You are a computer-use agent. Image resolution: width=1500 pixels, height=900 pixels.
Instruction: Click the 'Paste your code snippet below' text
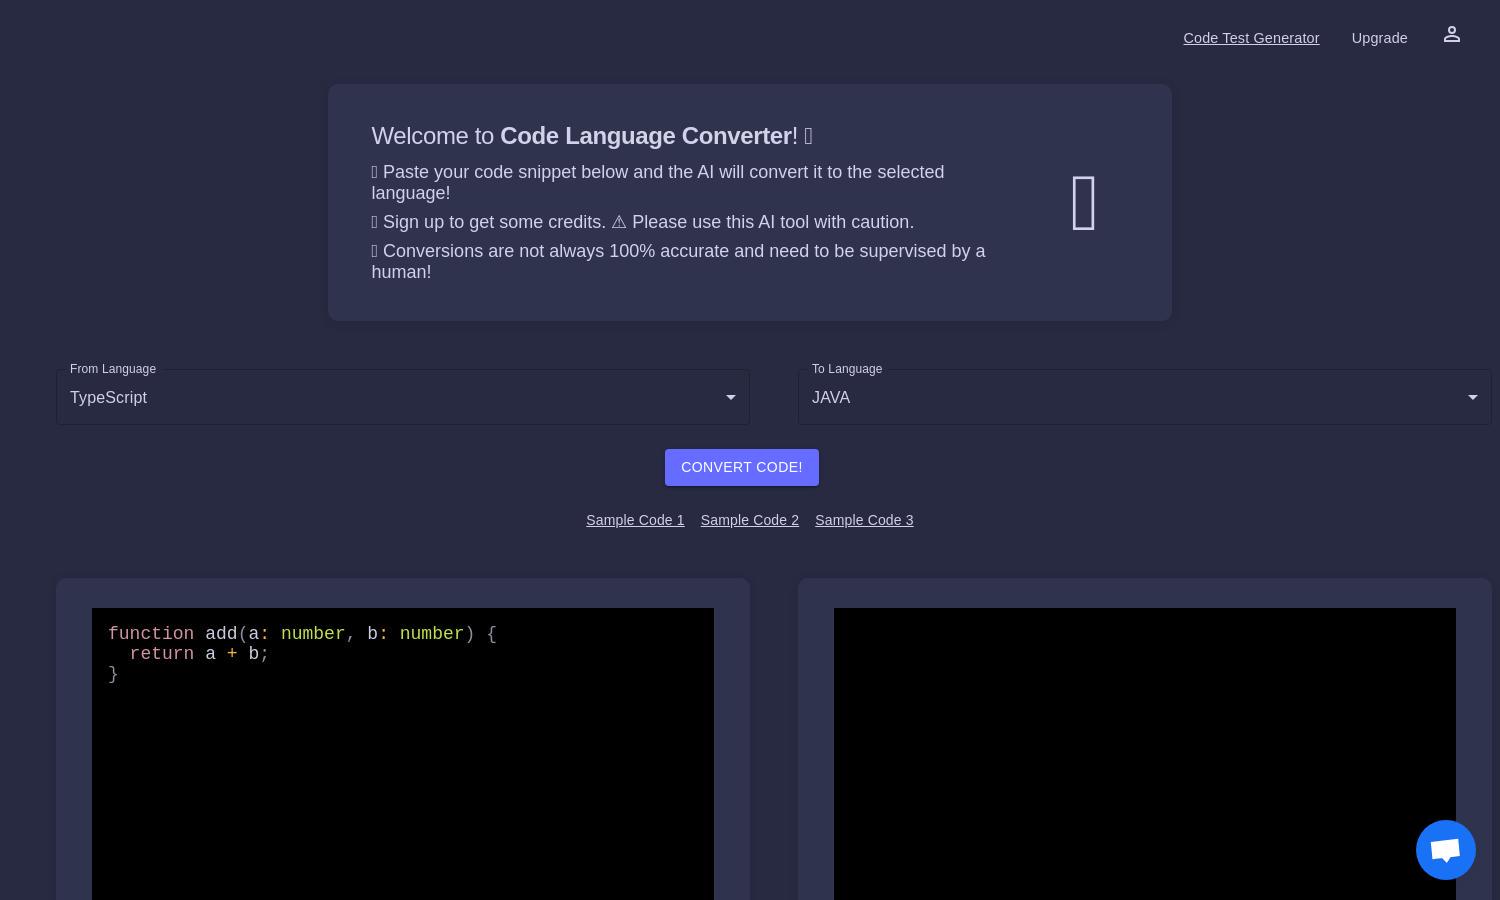tap(657, 182)
